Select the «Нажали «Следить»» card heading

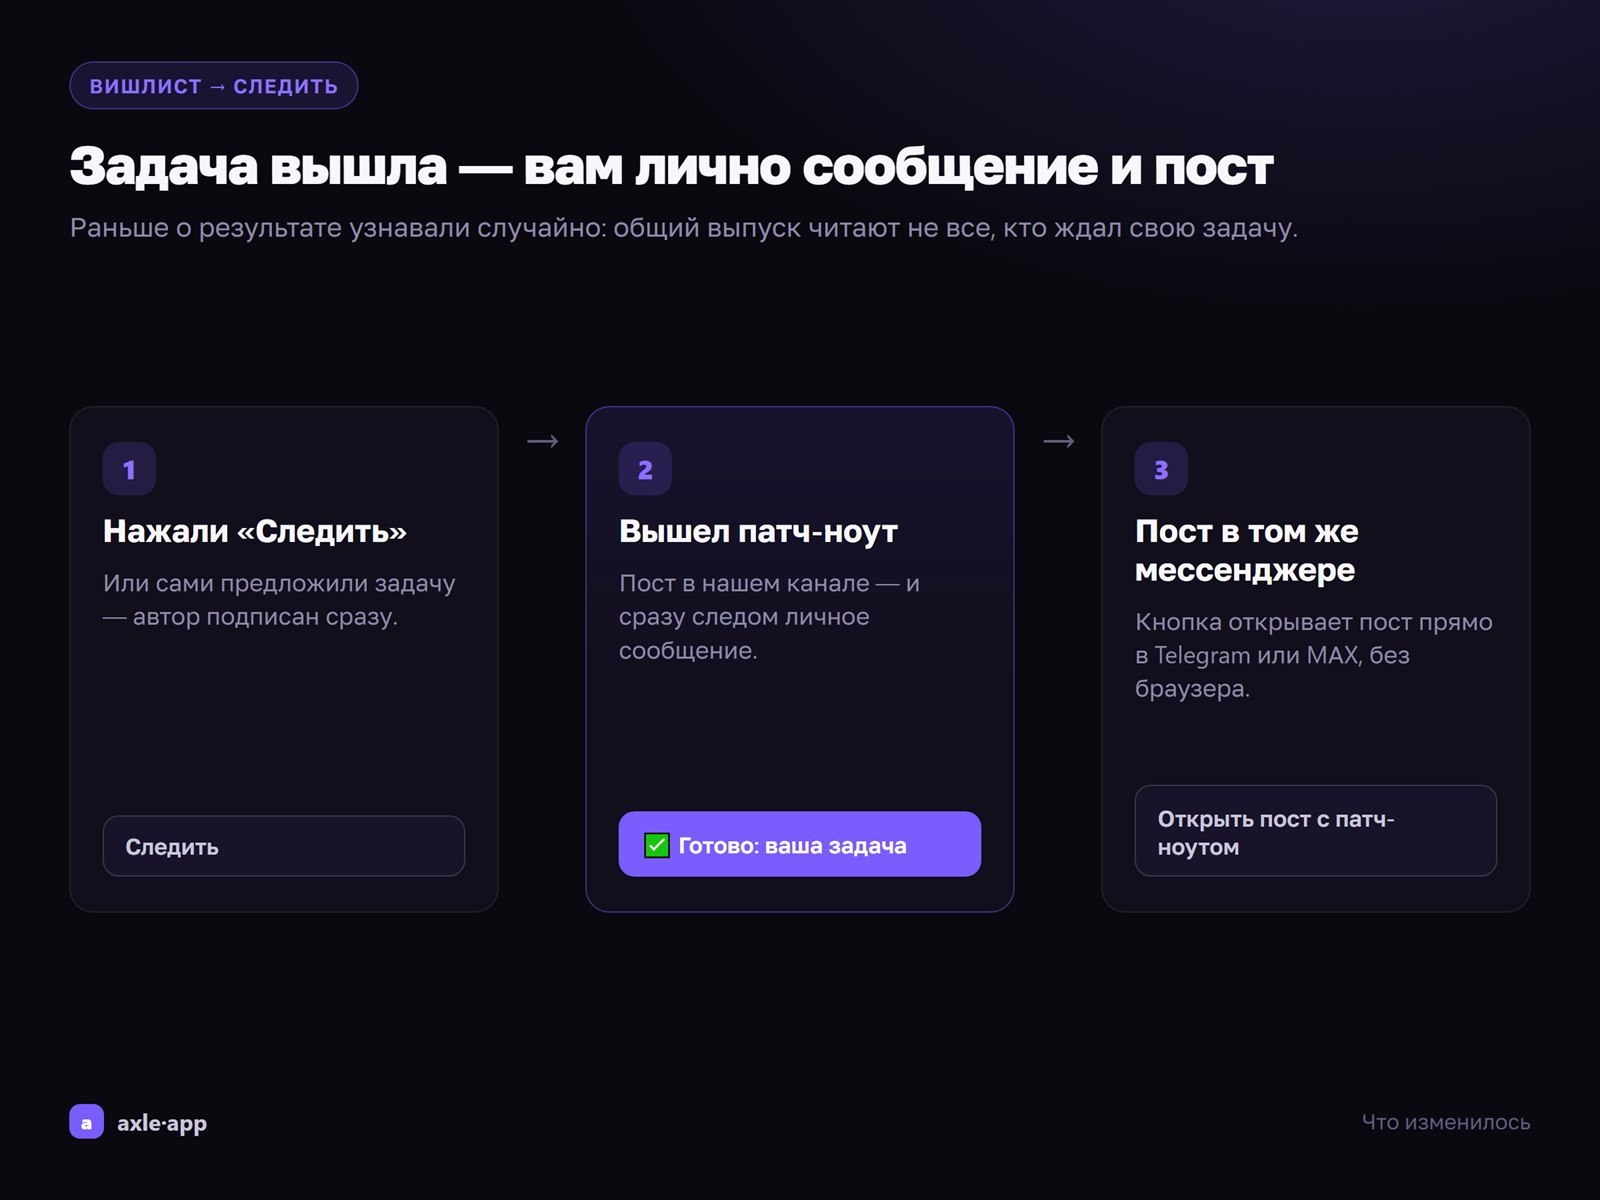[255, 531]
